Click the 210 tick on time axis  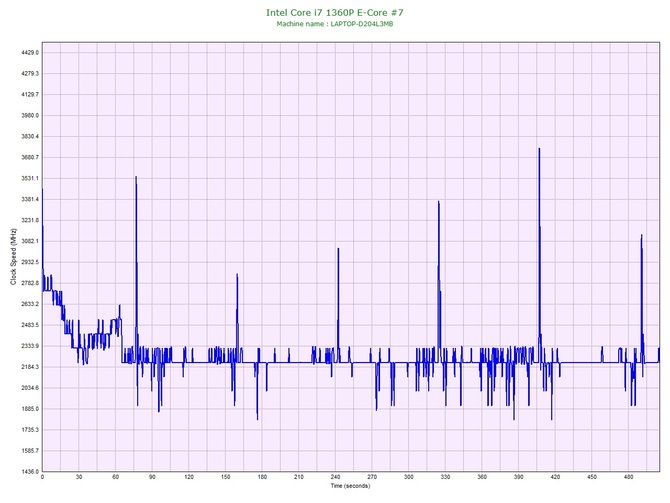pos(299,477)
